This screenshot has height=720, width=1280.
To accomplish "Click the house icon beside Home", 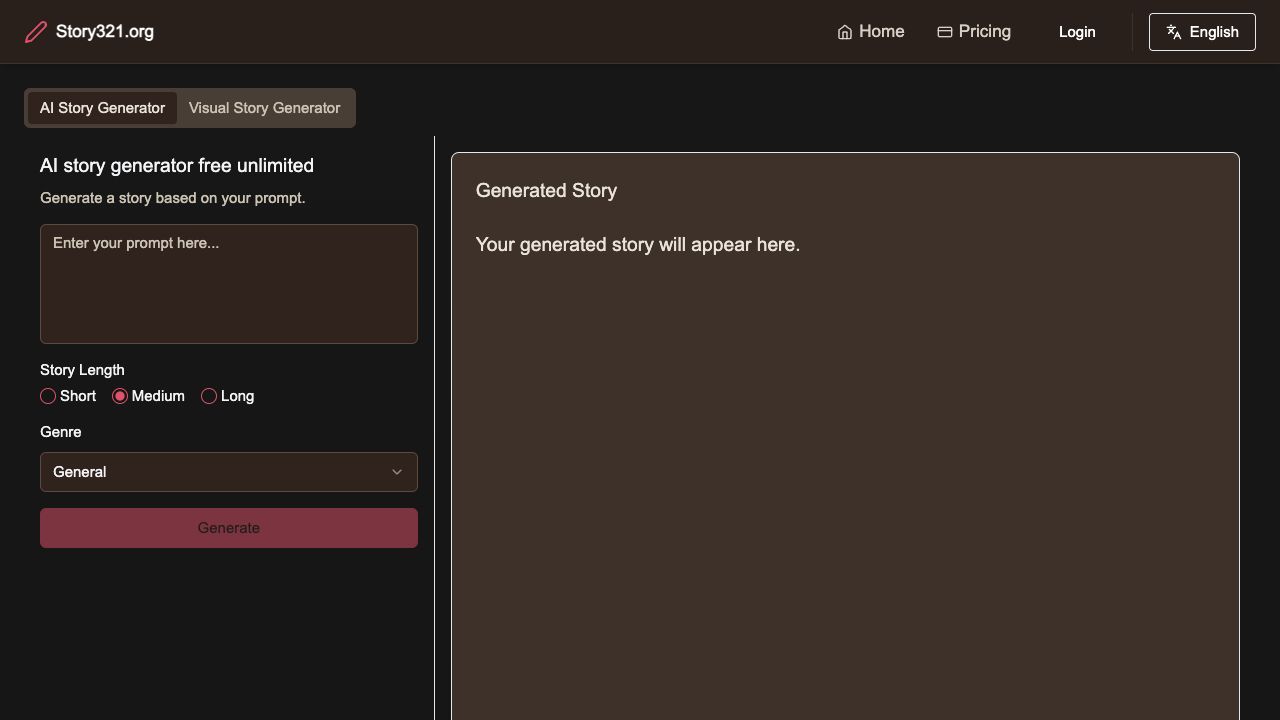I will point(845,32).
